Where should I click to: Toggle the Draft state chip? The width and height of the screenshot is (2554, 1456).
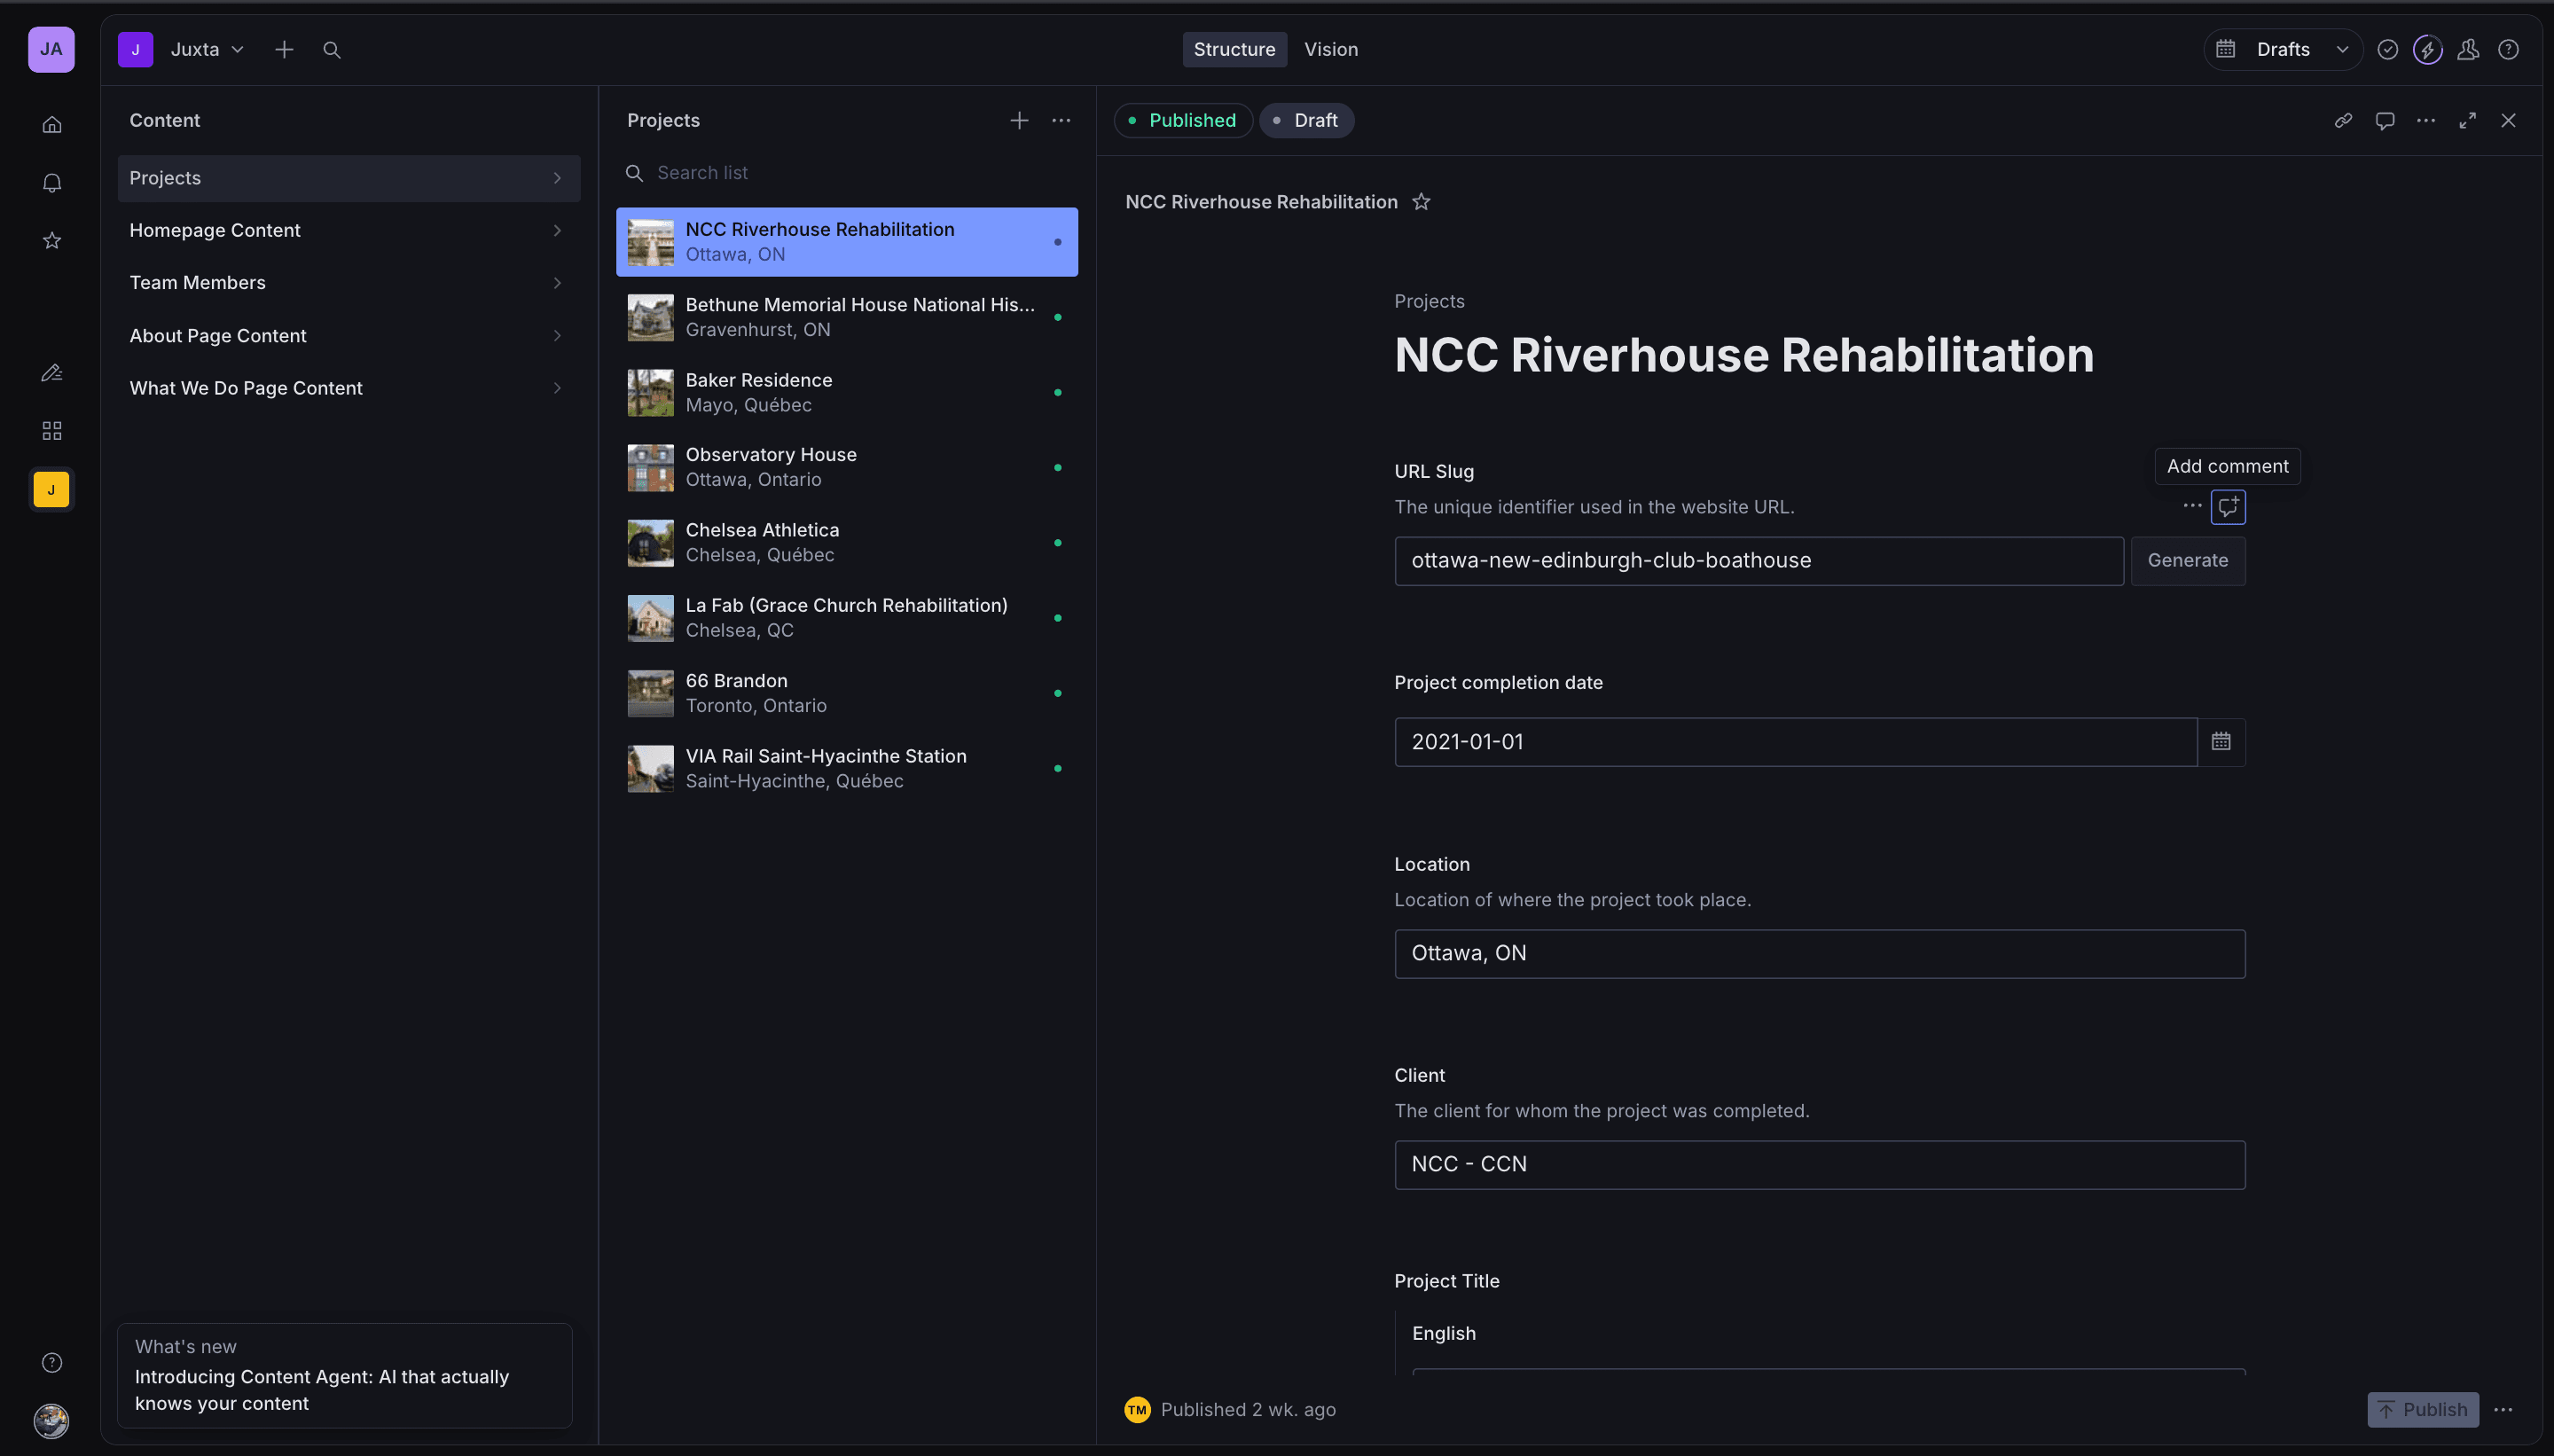(x=1306, y=120)
